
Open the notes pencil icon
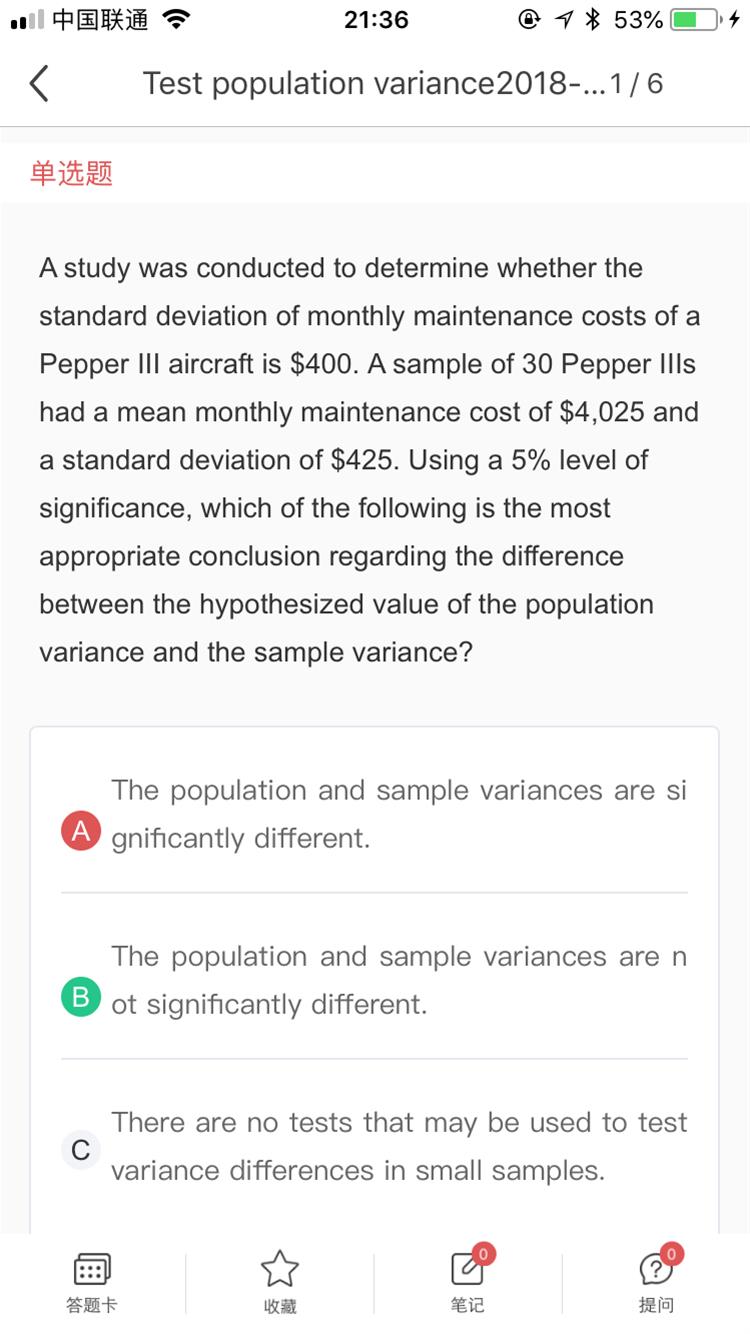[467, 1268]
